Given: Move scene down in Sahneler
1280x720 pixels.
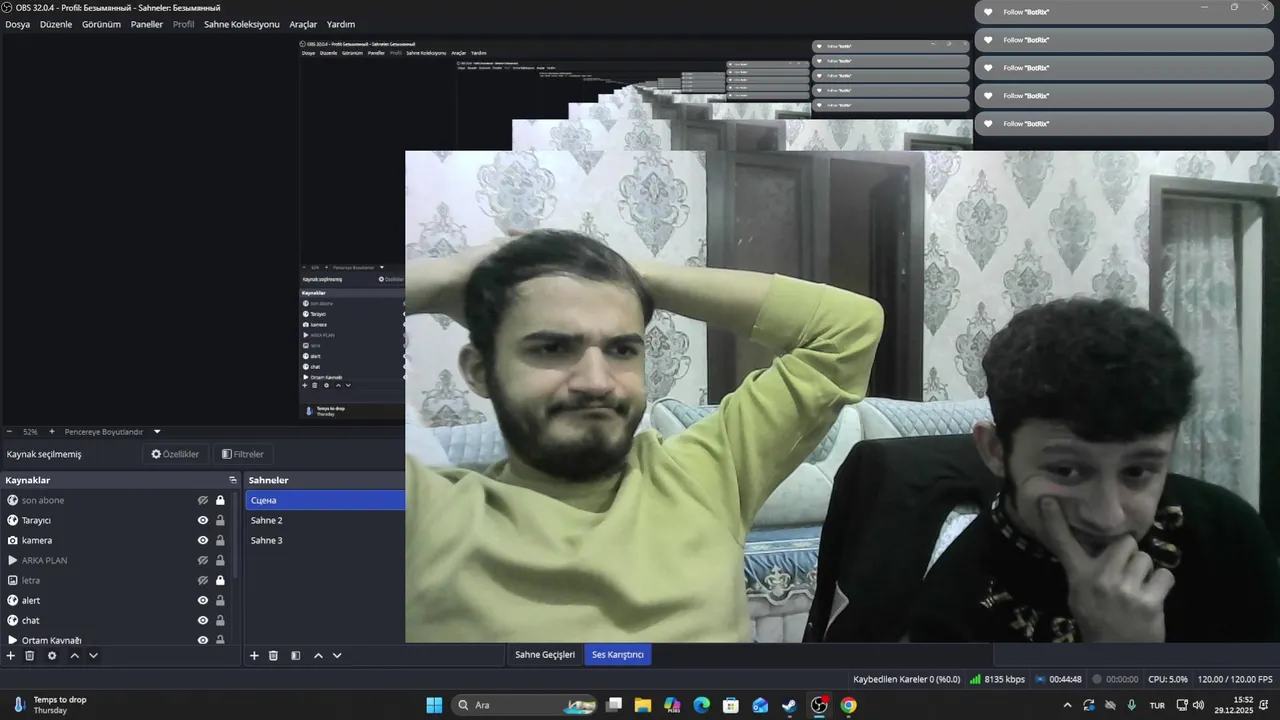Looking at the screenshot, I should coord(337,656).
